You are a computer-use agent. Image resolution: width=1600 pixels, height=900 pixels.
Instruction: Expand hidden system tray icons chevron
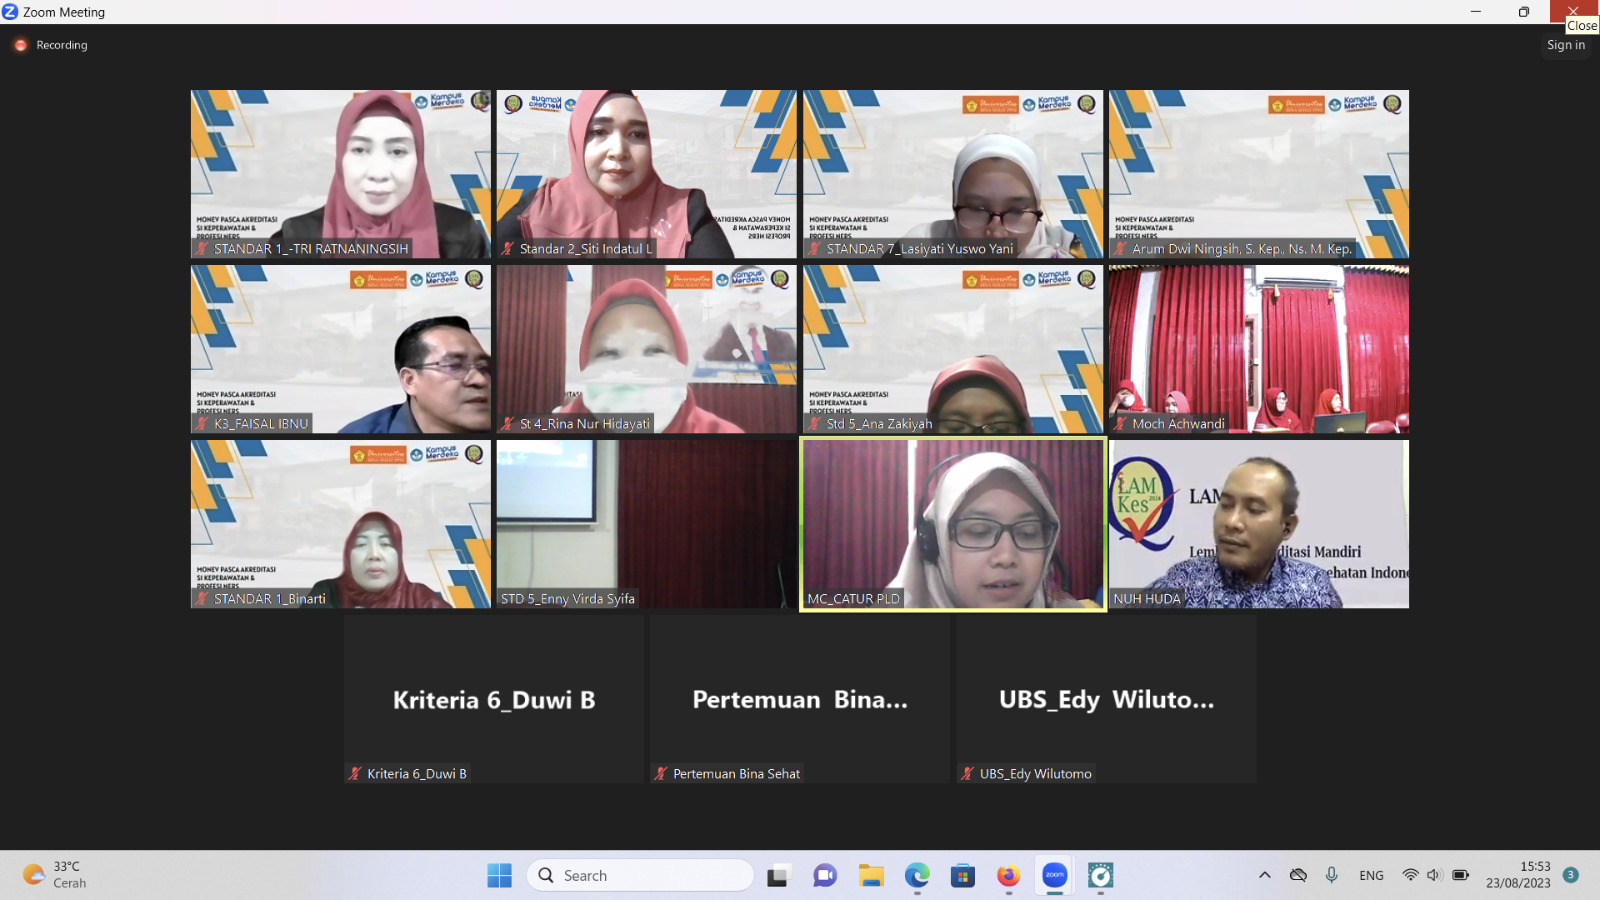[x=1265, y=875]
